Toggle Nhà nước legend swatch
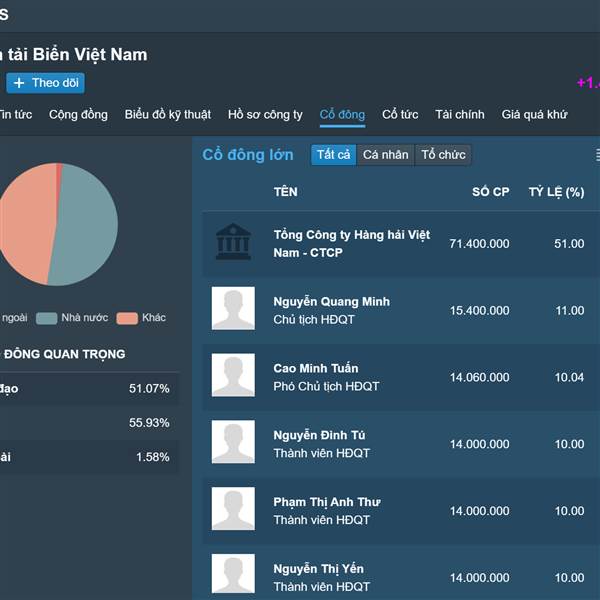600x600 pixels. [46, 318]
